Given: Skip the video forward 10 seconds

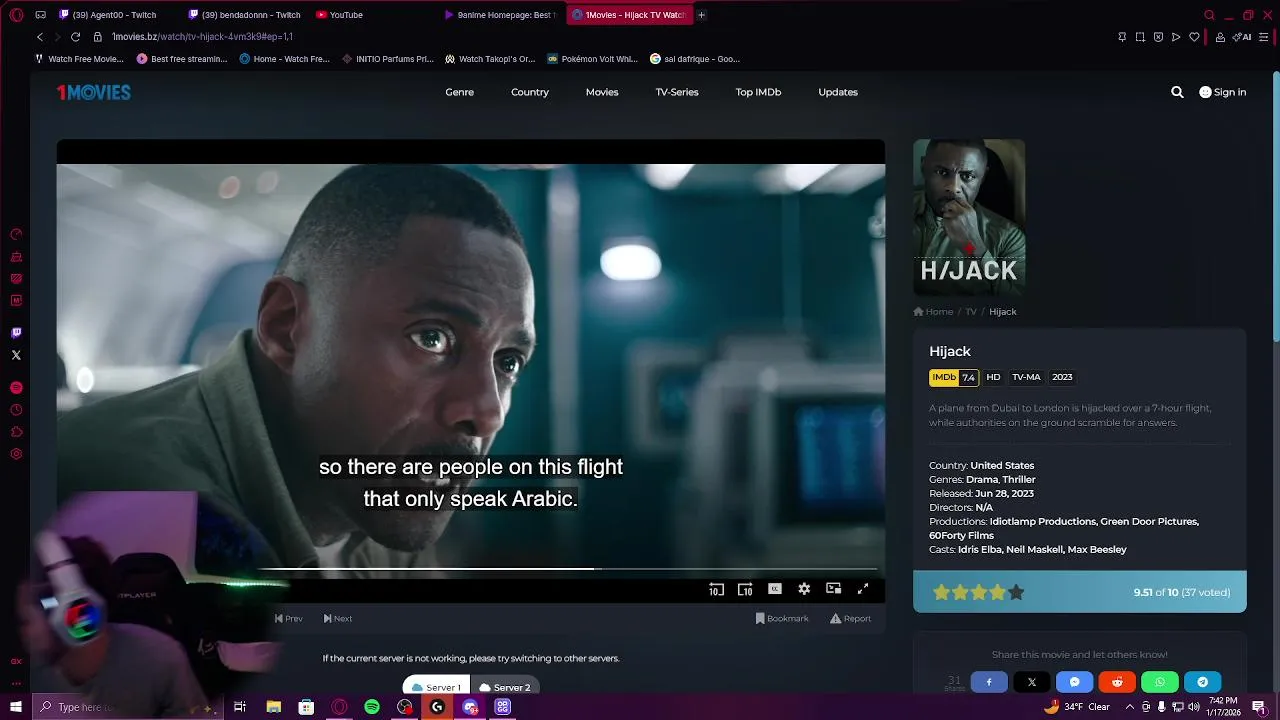Looking at the screenshot, I should [745, 589].
